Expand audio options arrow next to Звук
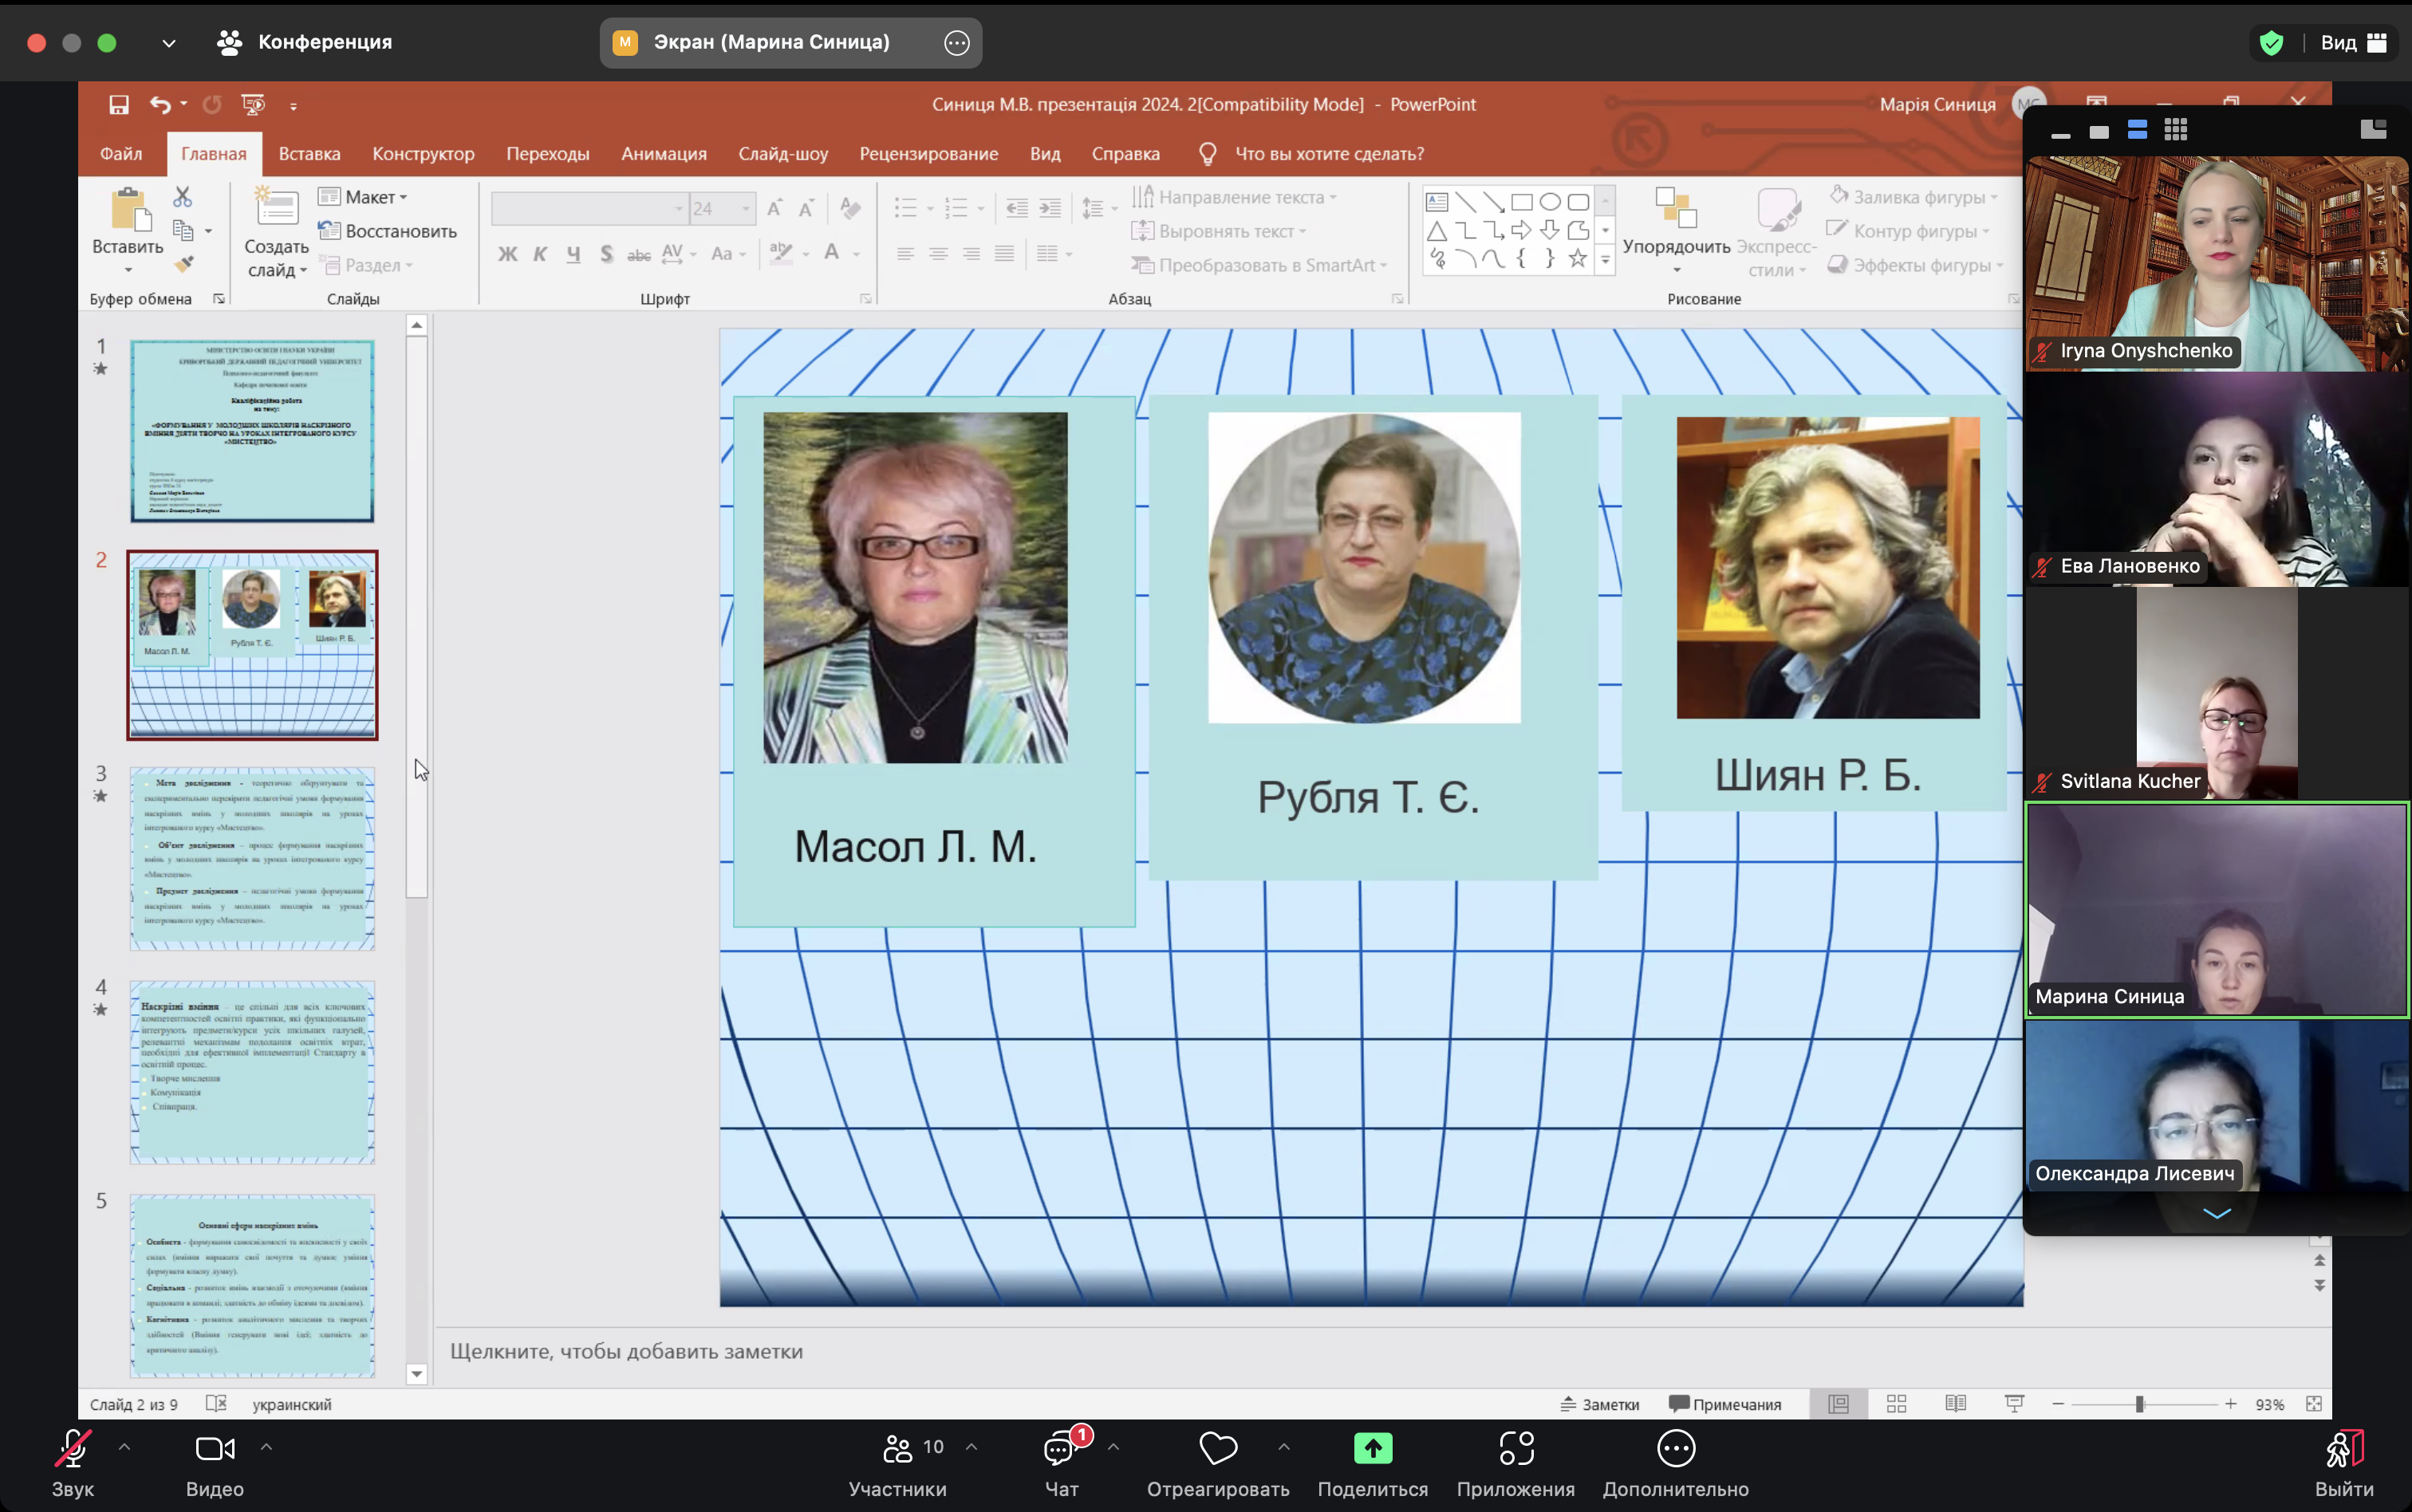2412x1512 pixels. [125, 1446]
